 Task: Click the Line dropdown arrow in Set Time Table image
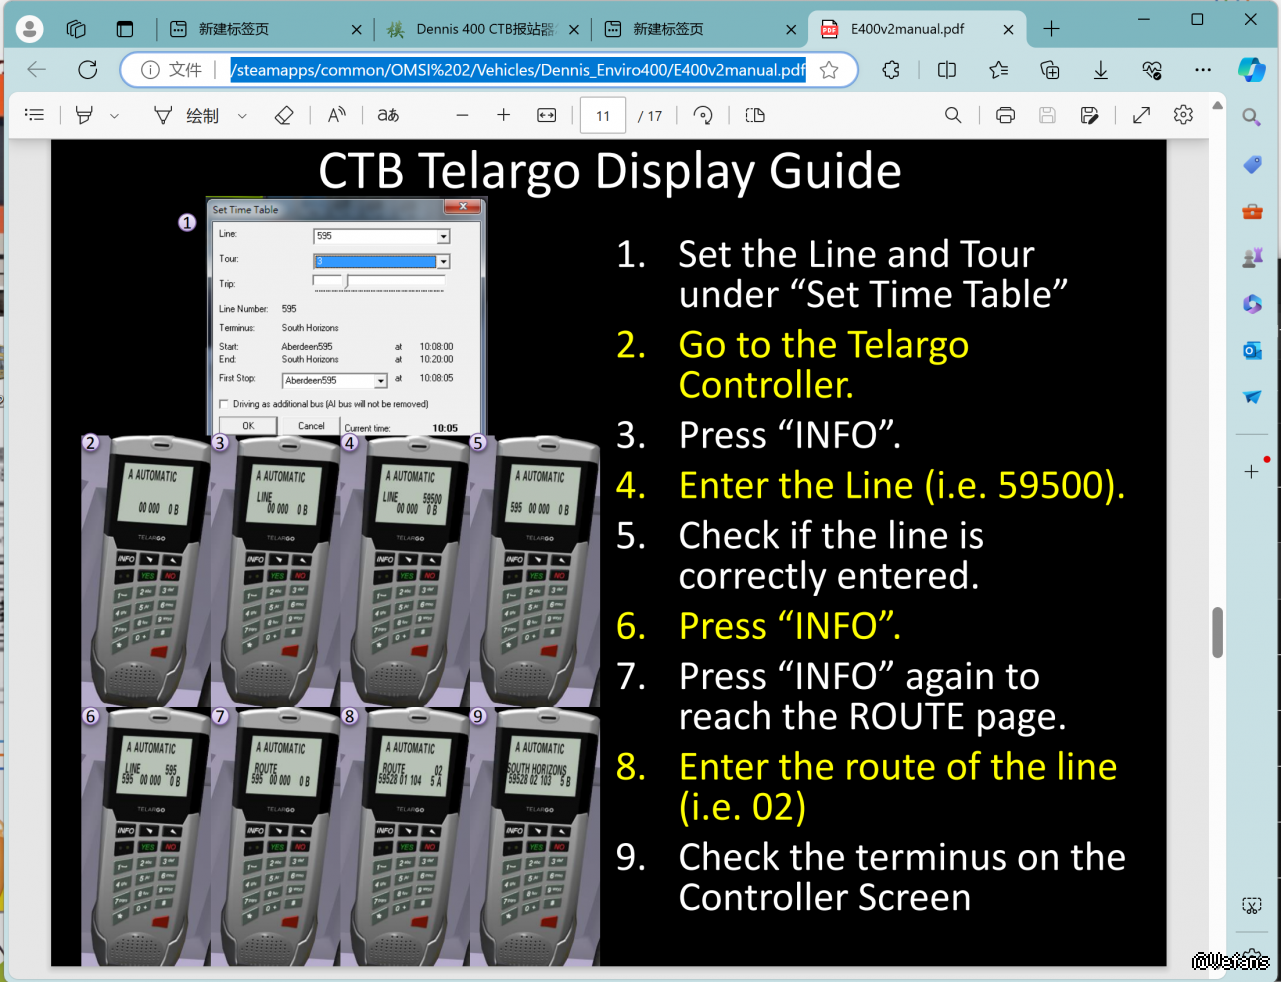(x=443, y=237)
